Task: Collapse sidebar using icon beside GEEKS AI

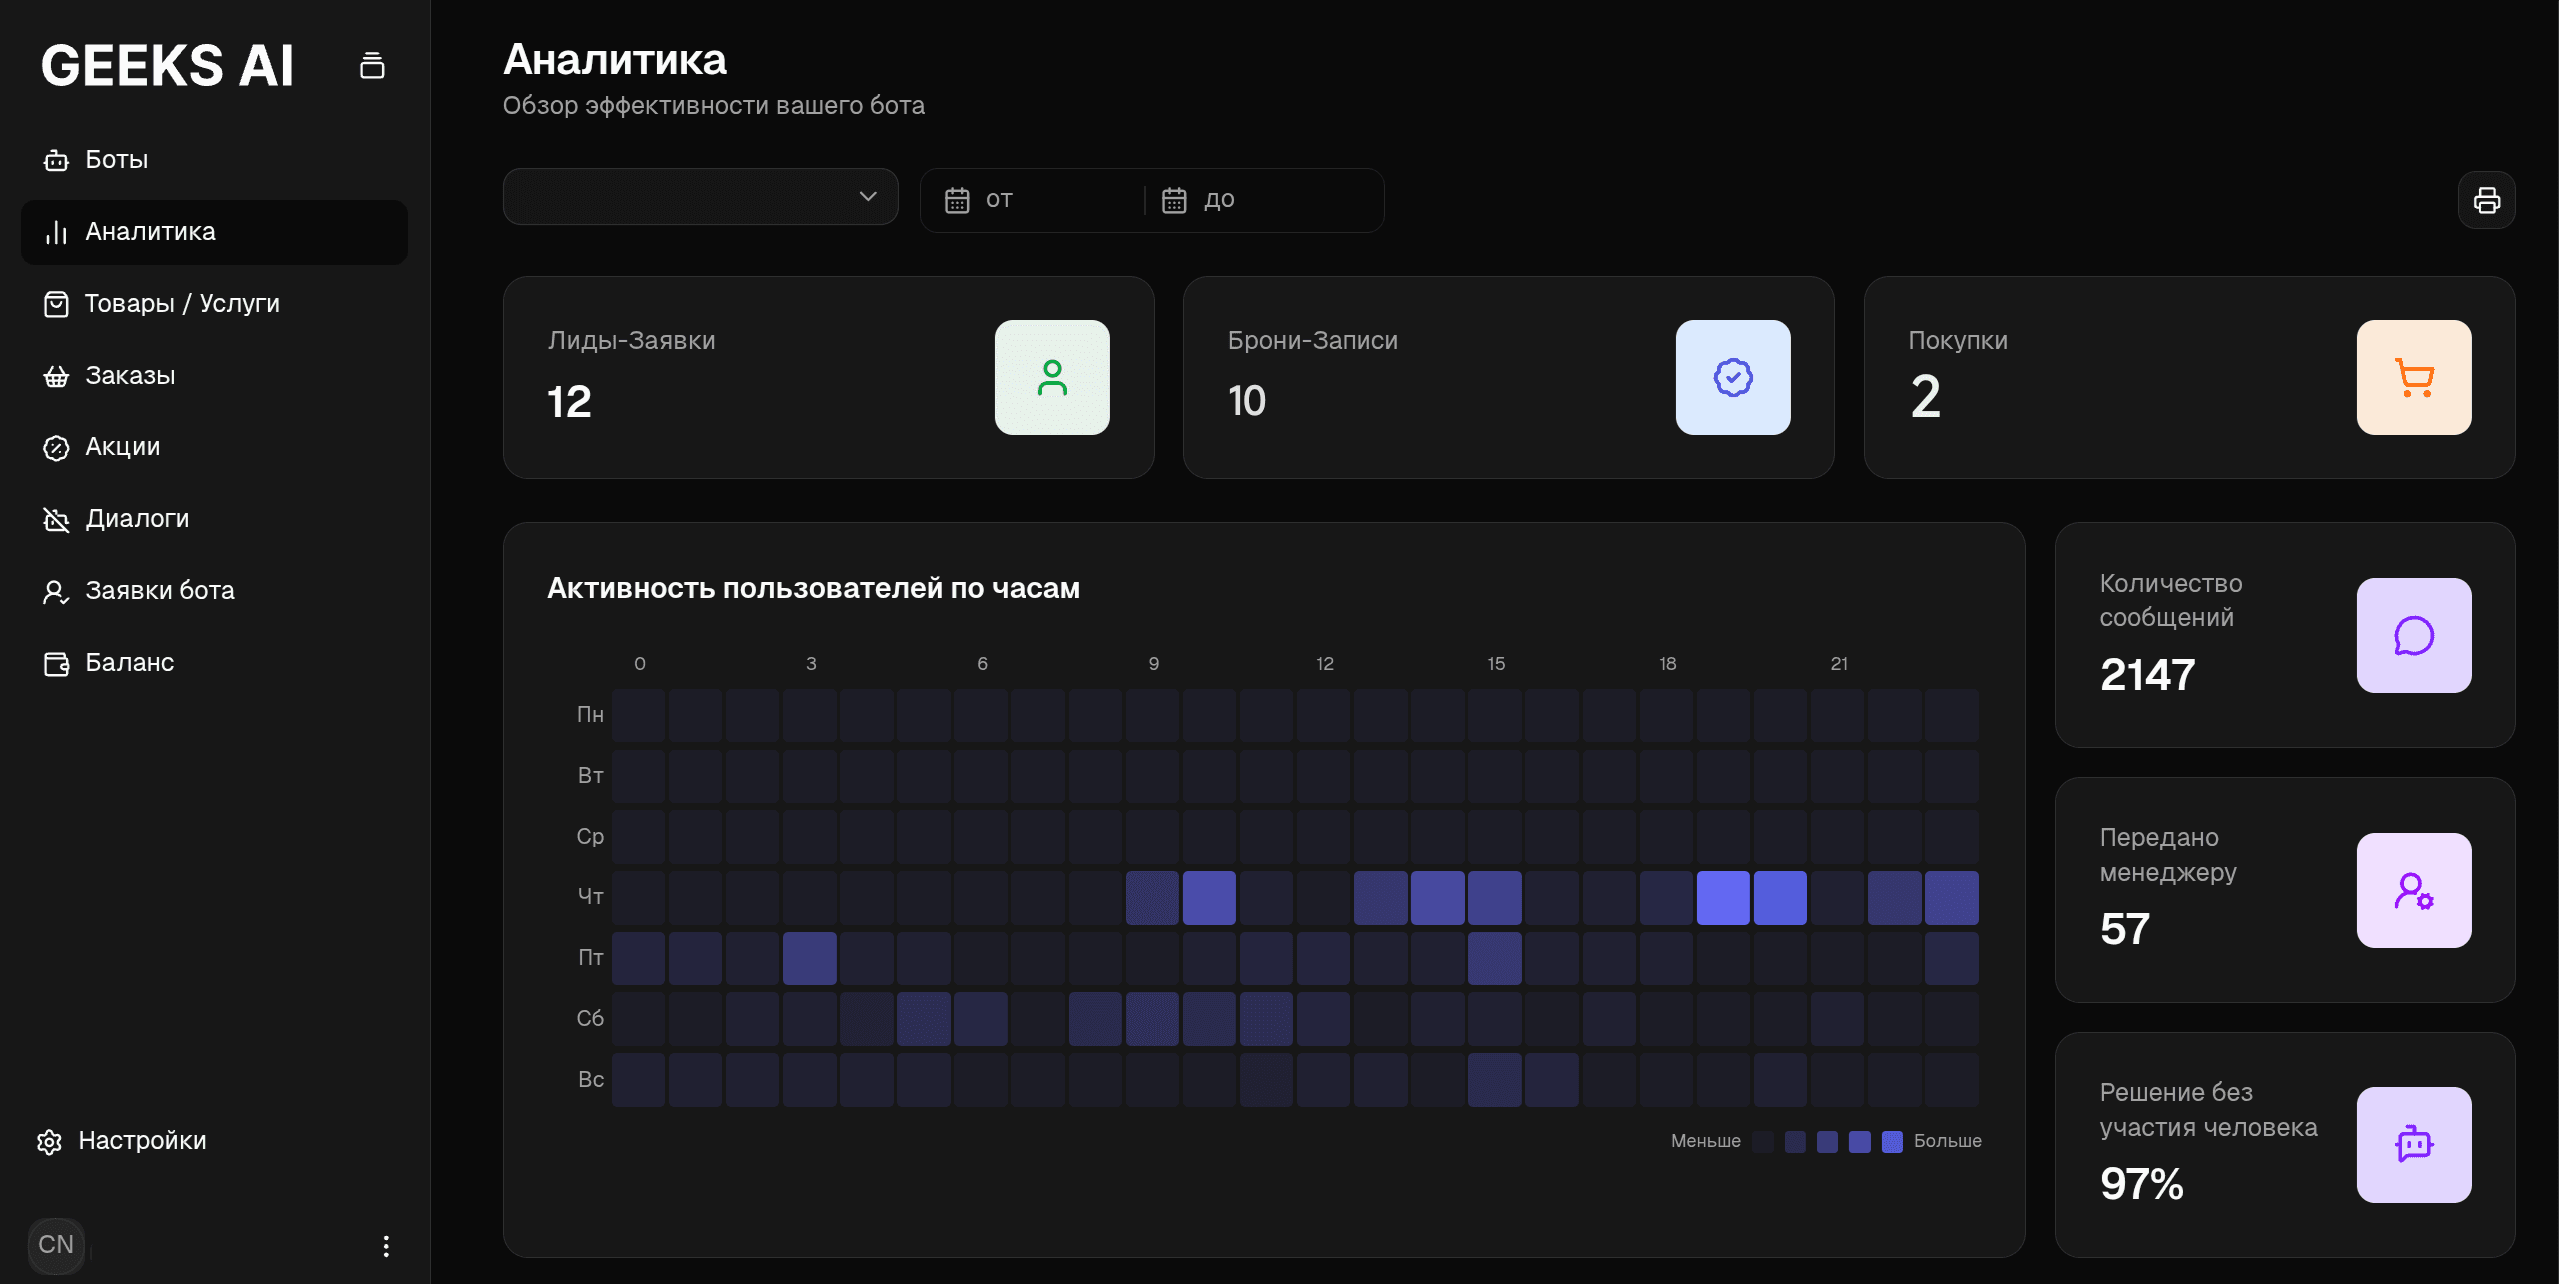Action: click(372, 66)
